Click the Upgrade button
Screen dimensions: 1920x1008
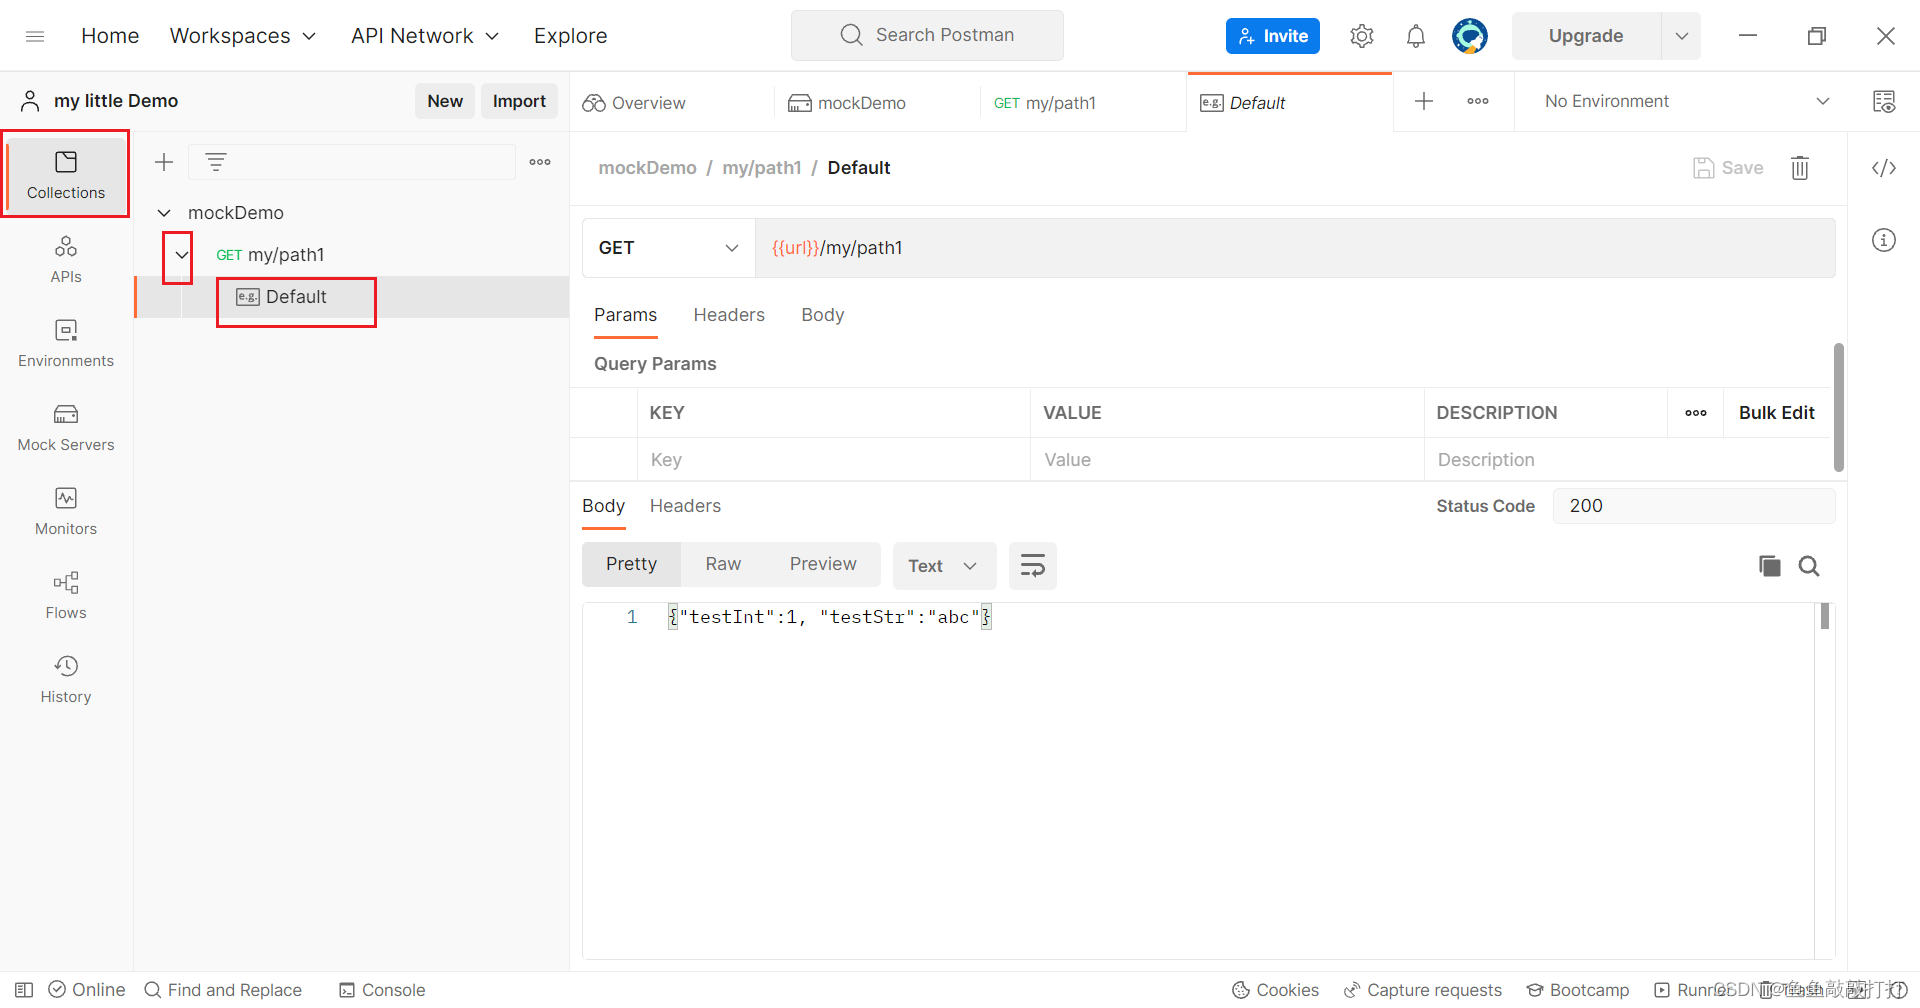coord(1586,36)
